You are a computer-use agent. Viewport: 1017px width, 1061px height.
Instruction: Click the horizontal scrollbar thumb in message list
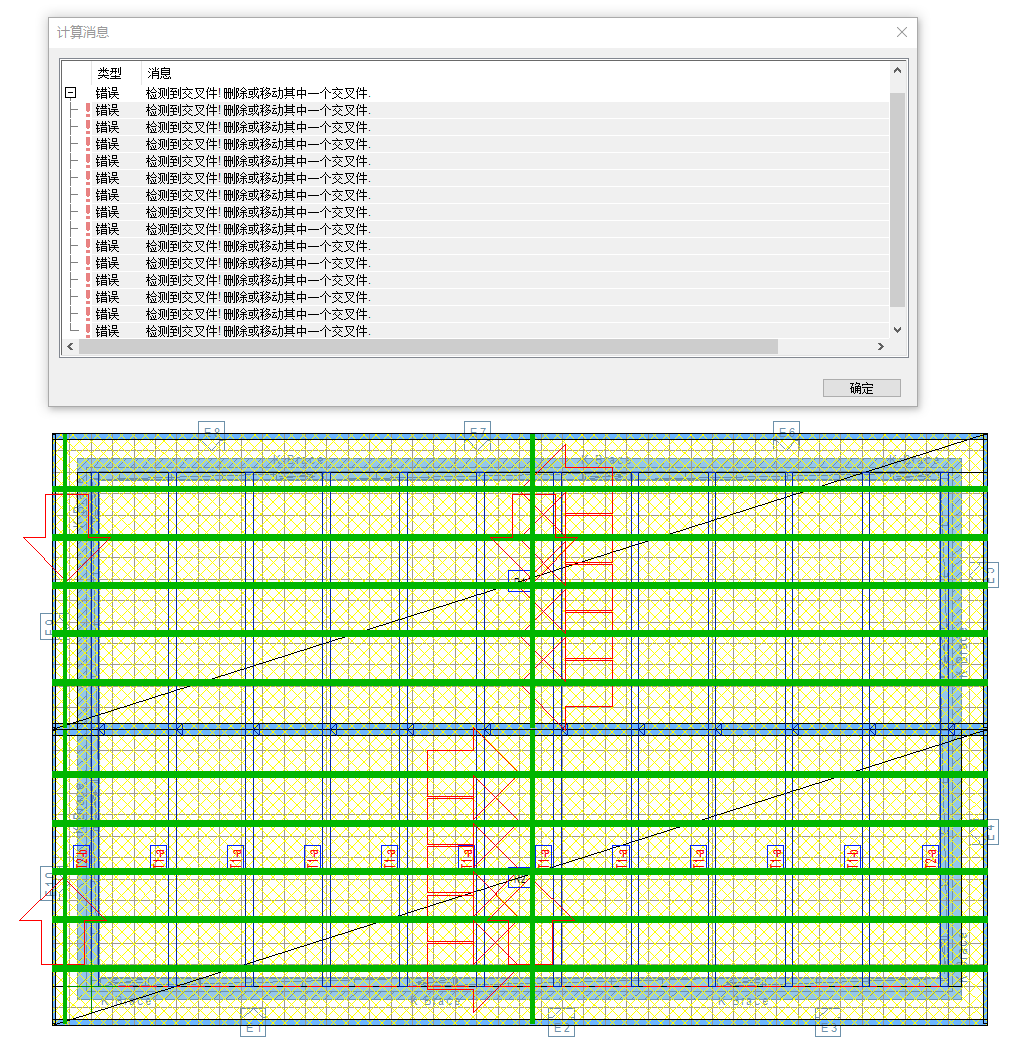point(428,346)
